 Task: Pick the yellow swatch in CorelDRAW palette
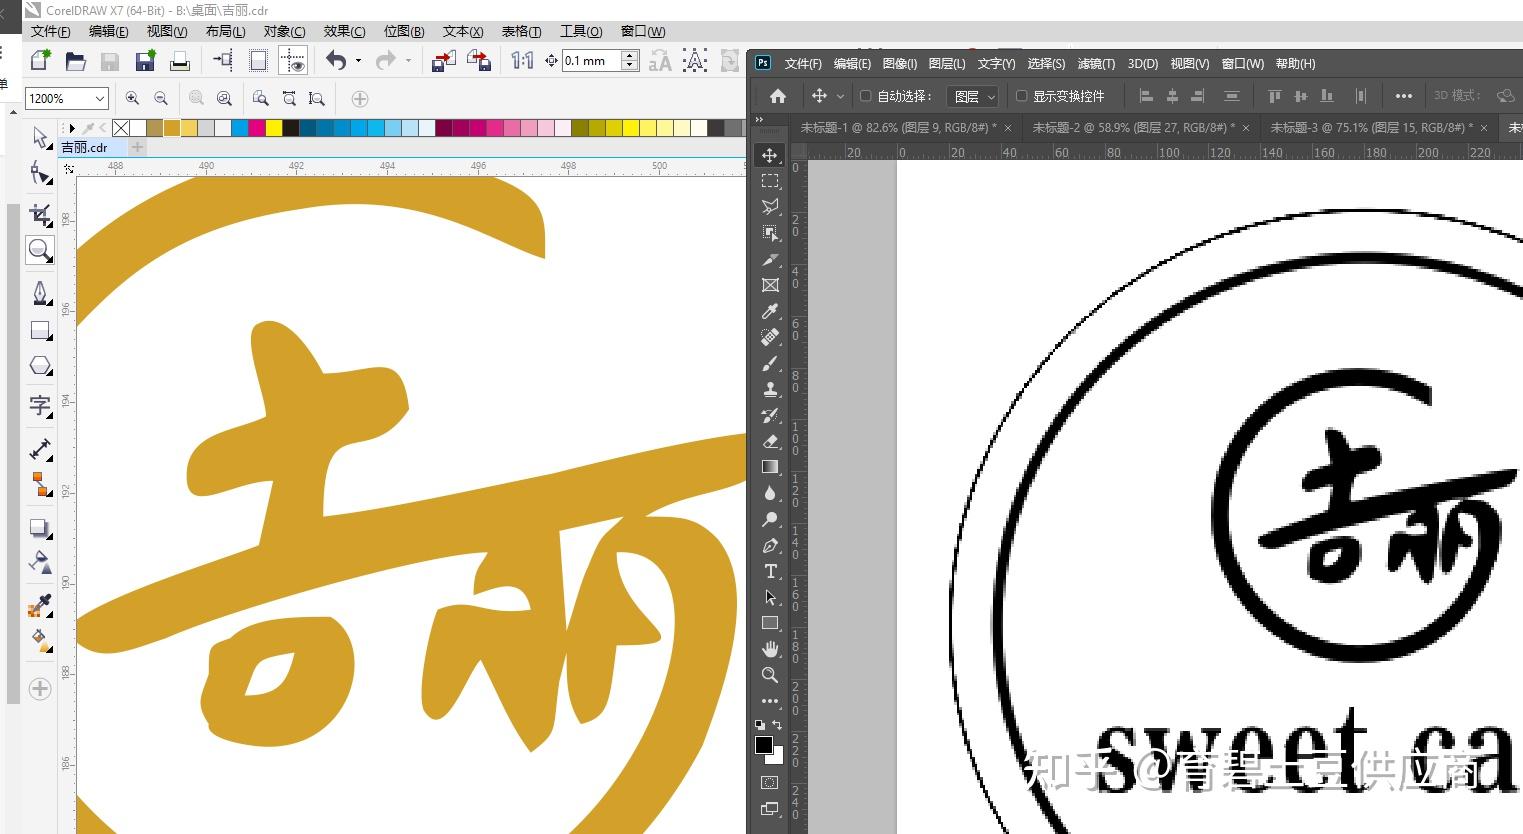pyautogui.click(x=274, y=128)
